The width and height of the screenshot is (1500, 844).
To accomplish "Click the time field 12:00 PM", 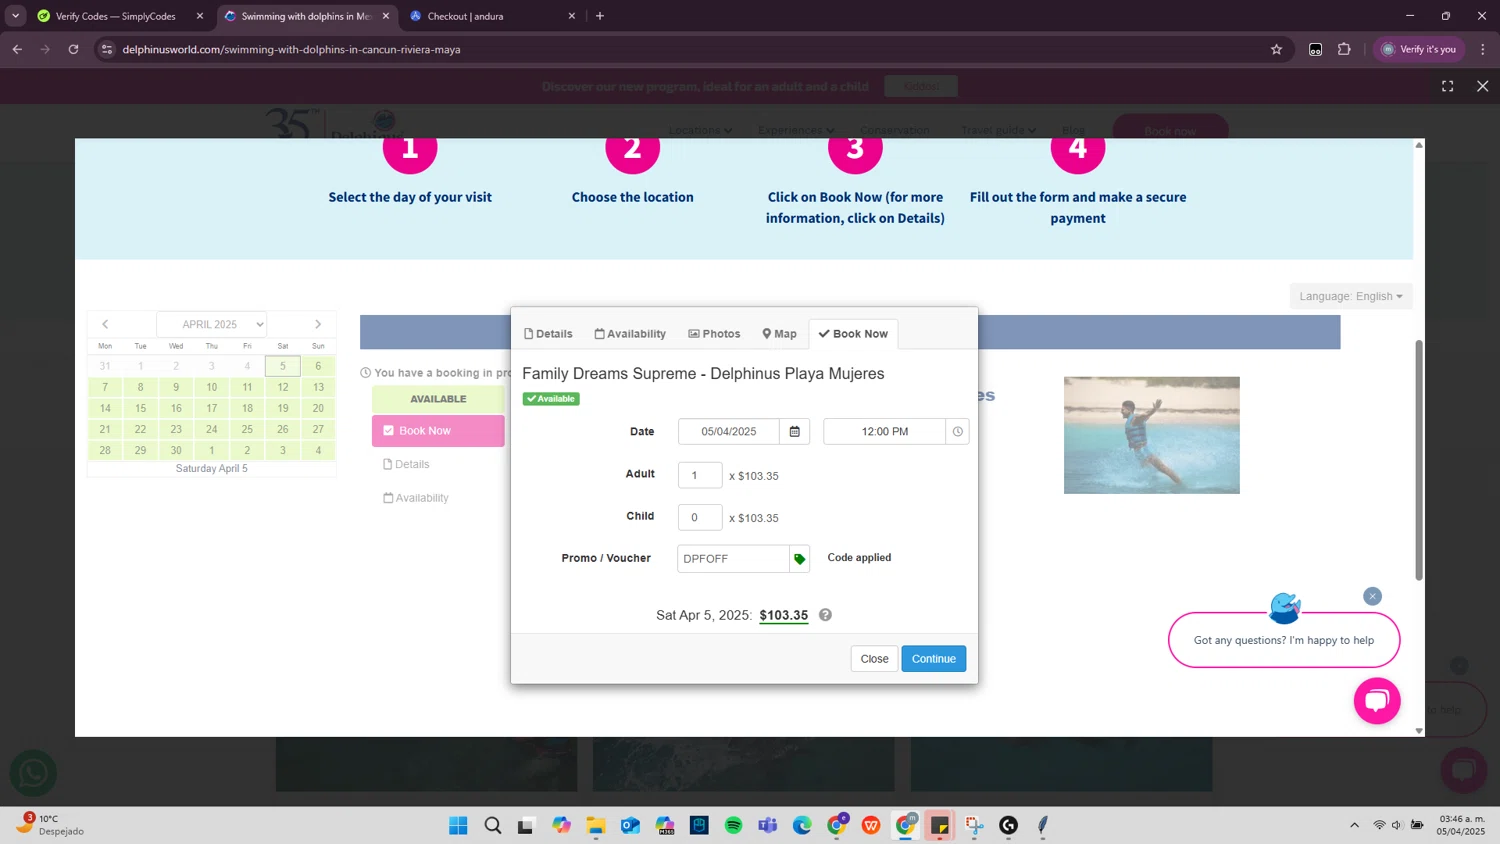I will click(885, 432).
